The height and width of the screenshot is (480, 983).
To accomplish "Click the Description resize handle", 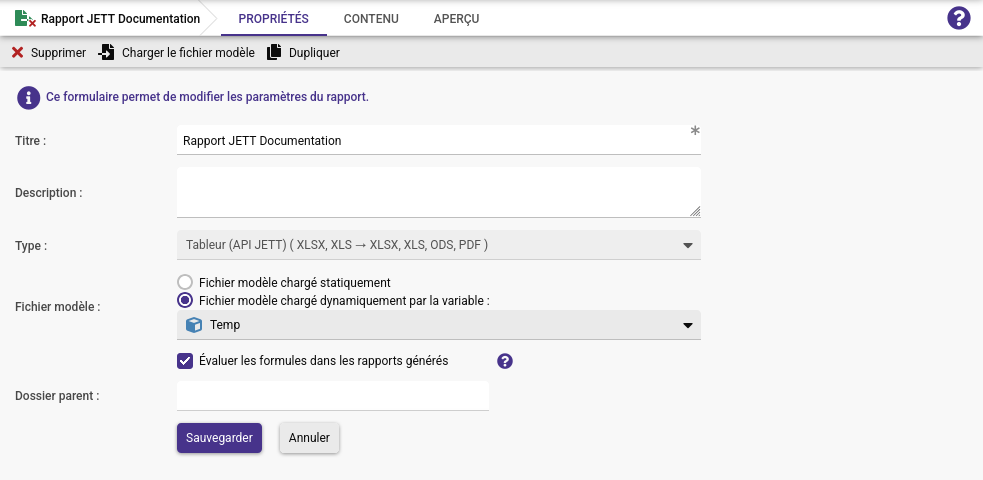I will (695, 211).
